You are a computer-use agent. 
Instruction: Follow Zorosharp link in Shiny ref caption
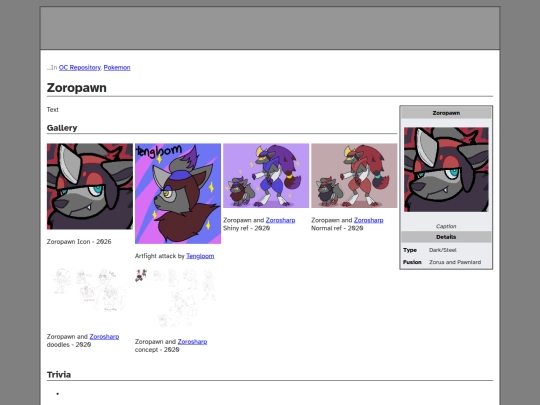[280, 220]
